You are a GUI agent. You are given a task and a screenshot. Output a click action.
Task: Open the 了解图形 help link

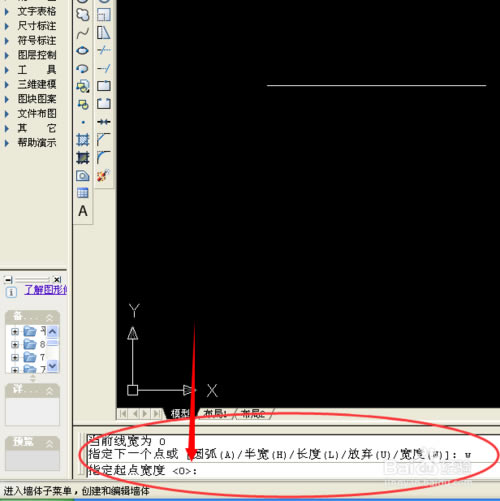pos(46,289)
